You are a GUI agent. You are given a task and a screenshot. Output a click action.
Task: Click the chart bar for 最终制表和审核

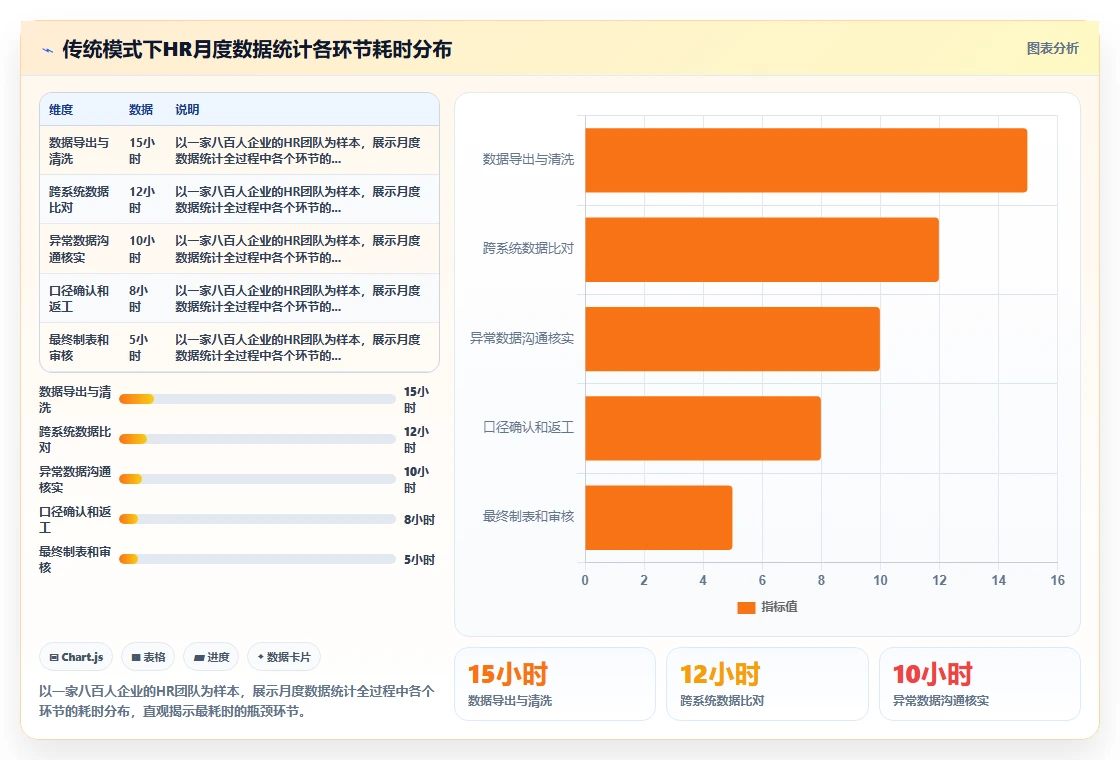(x=659, y=518)
